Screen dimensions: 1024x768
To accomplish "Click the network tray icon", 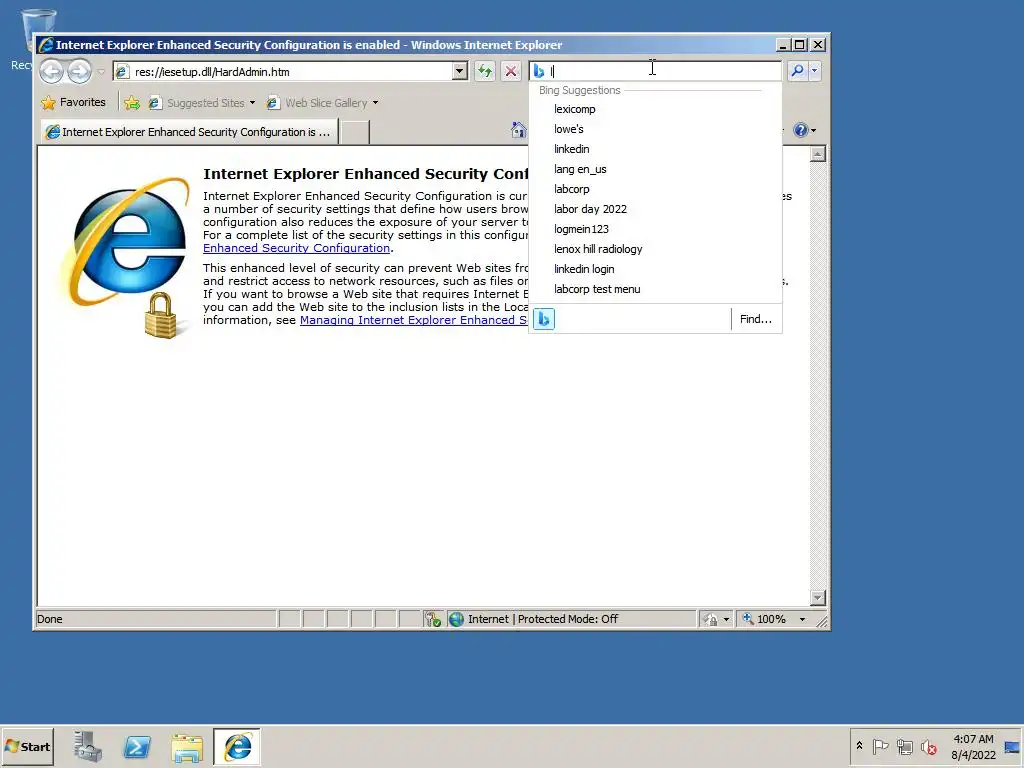I will tap(904, 746).
